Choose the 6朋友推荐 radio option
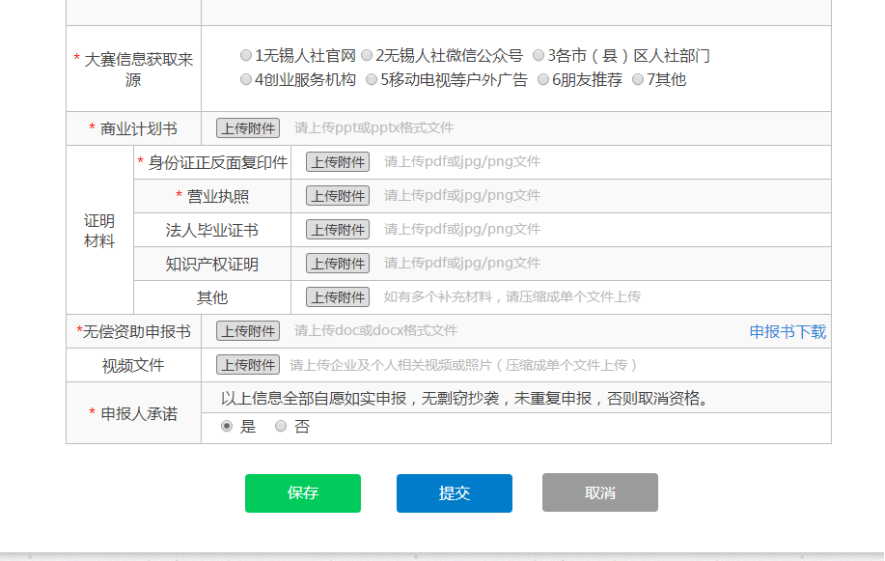 point(543,80)
